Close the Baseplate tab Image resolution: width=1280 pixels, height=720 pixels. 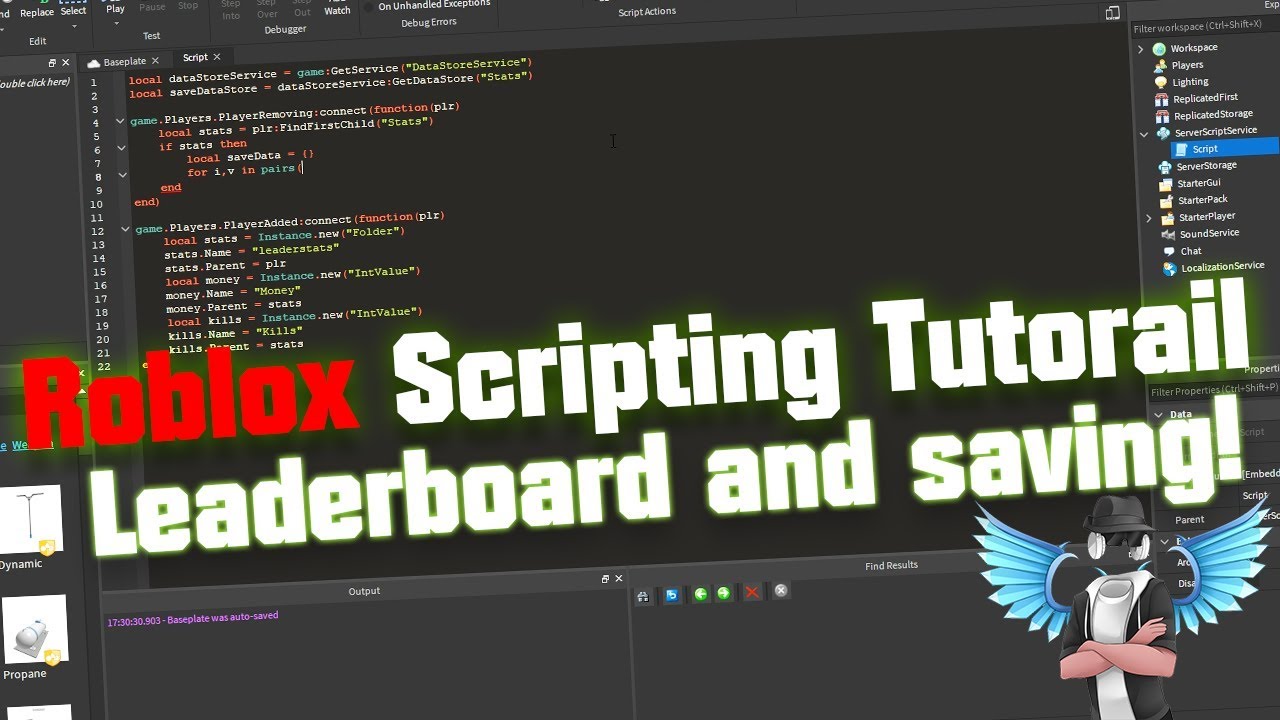pyautogui.click(x=155, y=61)
